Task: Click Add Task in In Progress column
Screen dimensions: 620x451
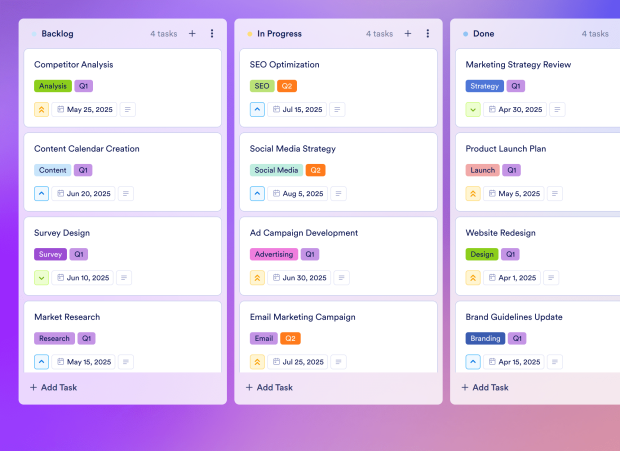Action: (269, 387)
